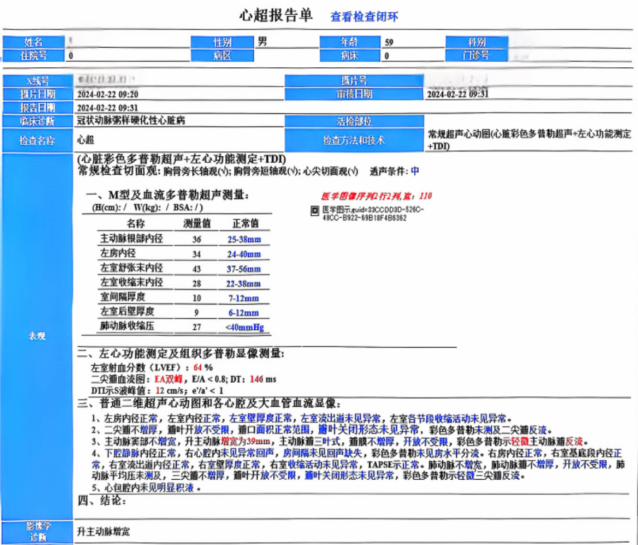Select 摄片日期 value 2024-02-22 09:20
638x545 pixels.
coord(107,94)
